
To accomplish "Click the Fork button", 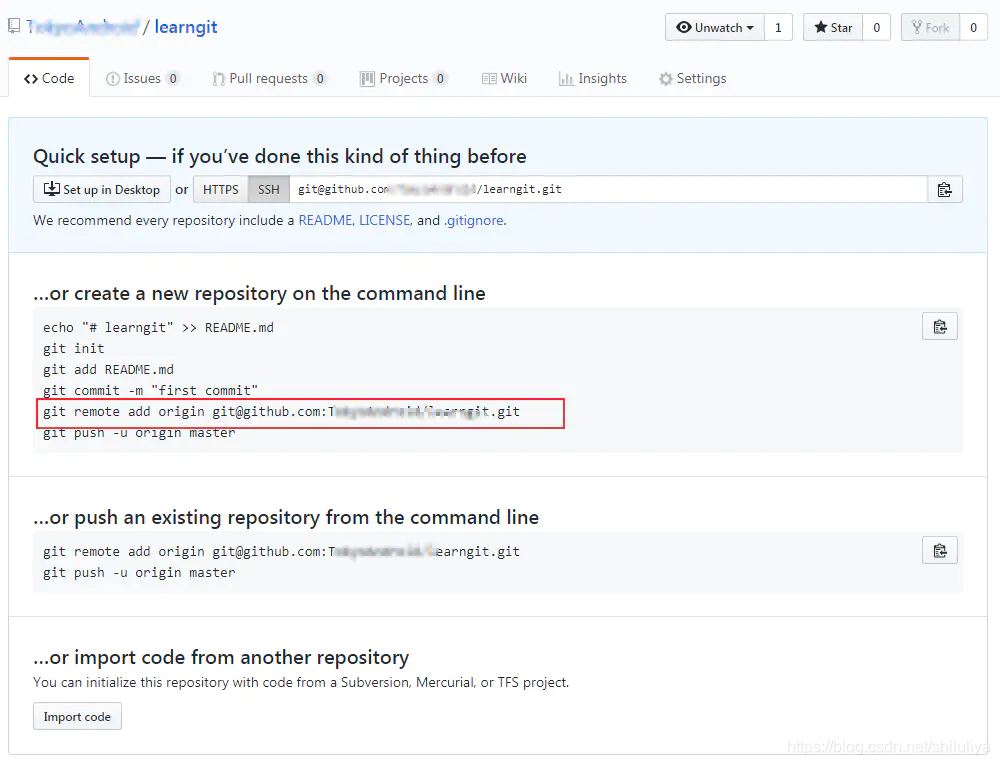I will point(930,27).
